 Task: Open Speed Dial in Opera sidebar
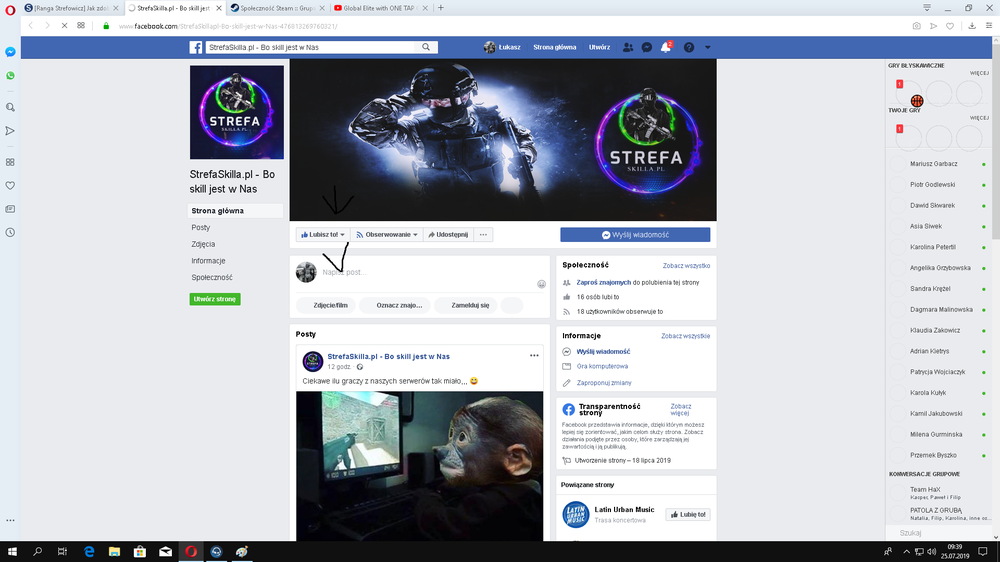click(x=10, y=162)
